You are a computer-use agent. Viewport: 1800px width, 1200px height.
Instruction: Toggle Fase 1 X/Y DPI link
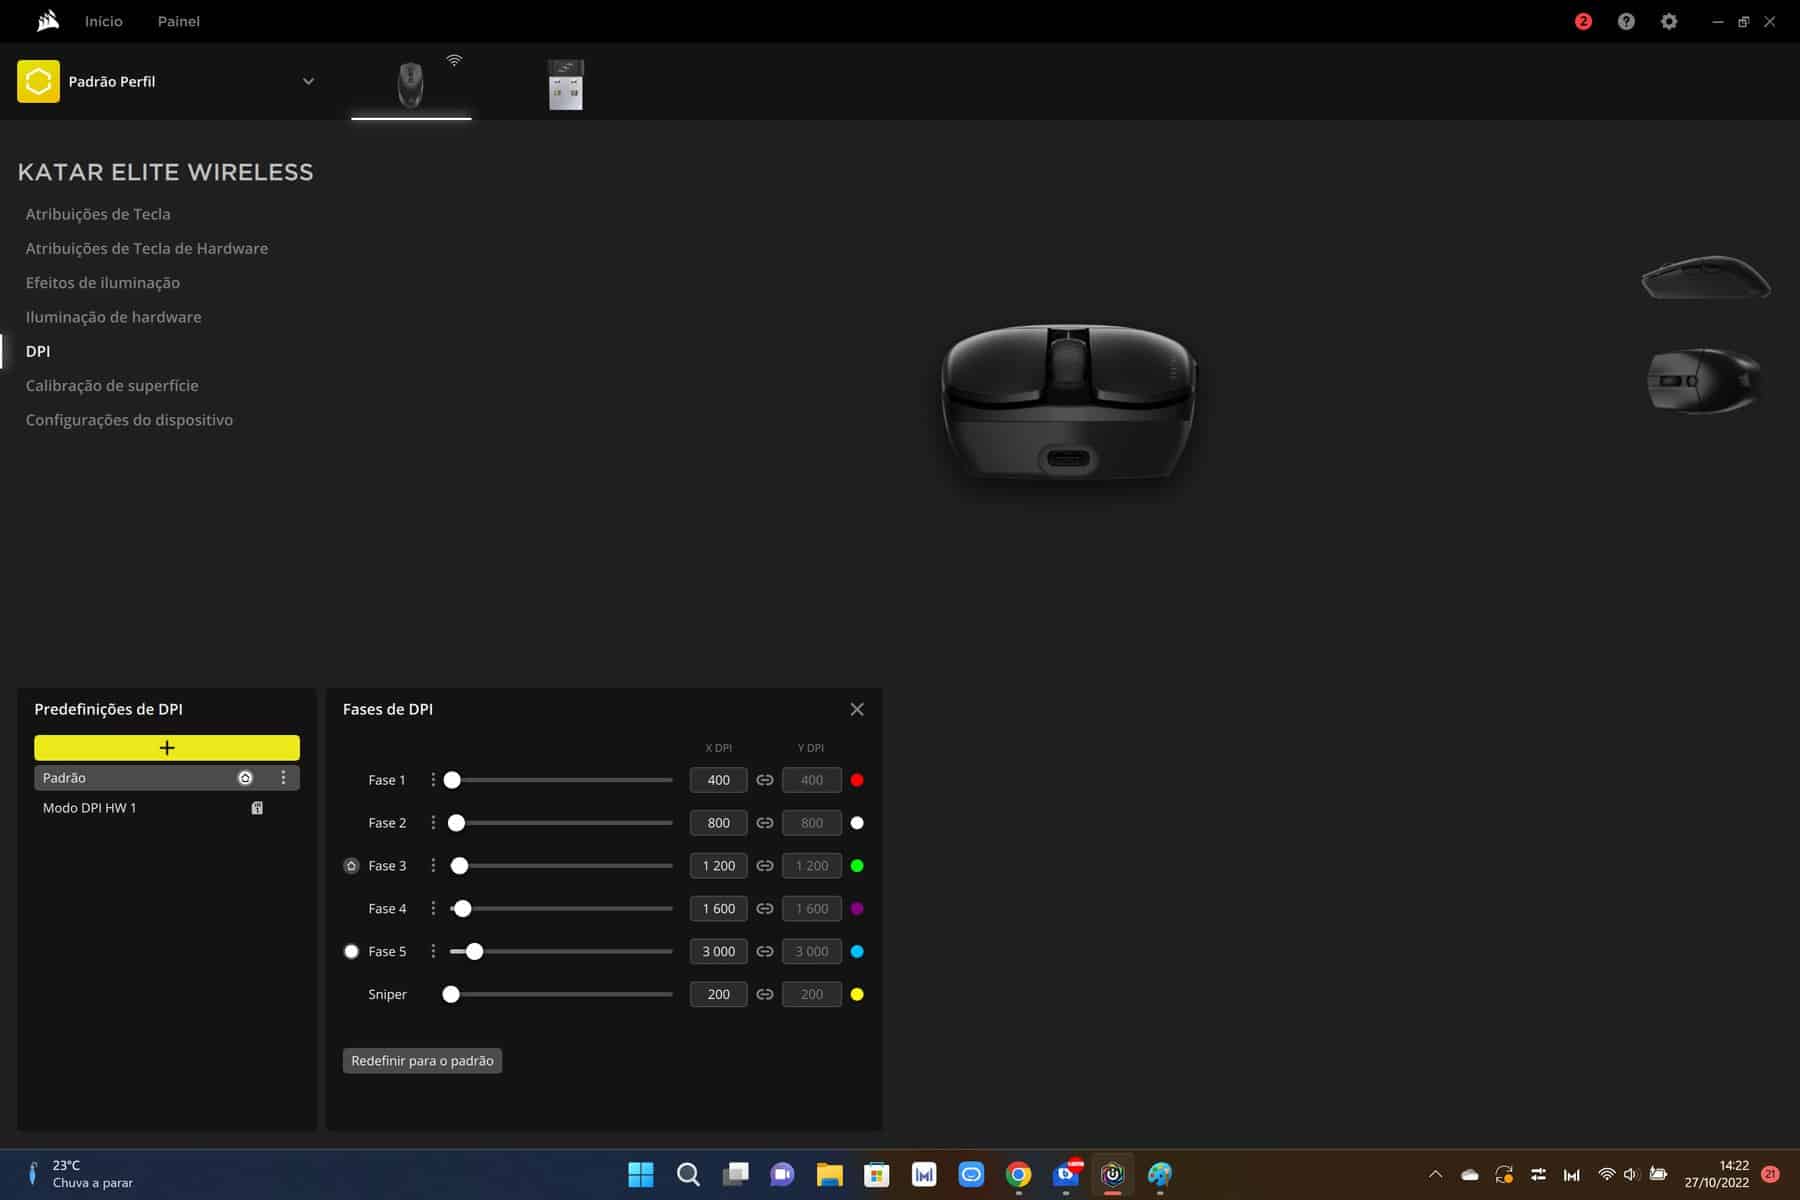click(x=765, y=780)
